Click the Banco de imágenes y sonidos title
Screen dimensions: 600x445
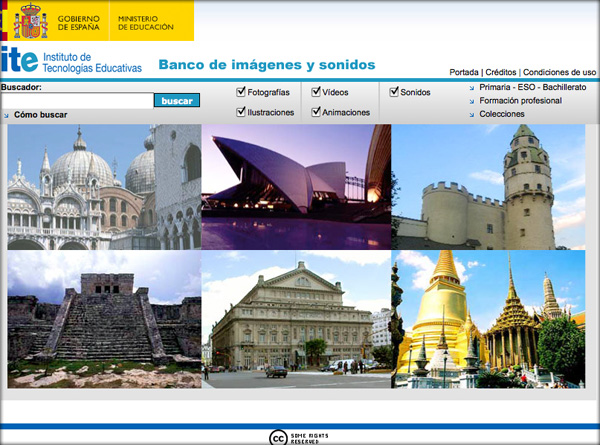267,65
